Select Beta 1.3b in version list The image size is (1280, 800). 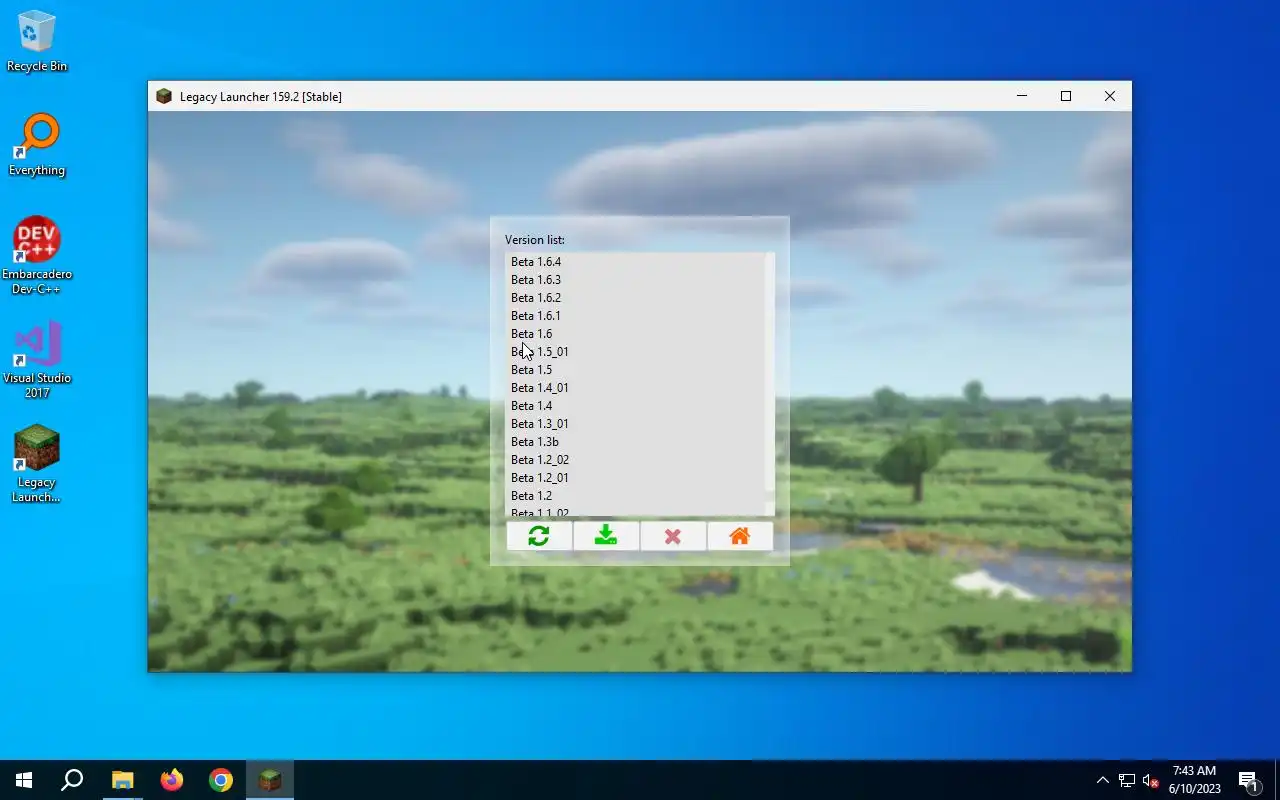pos(636,442)
